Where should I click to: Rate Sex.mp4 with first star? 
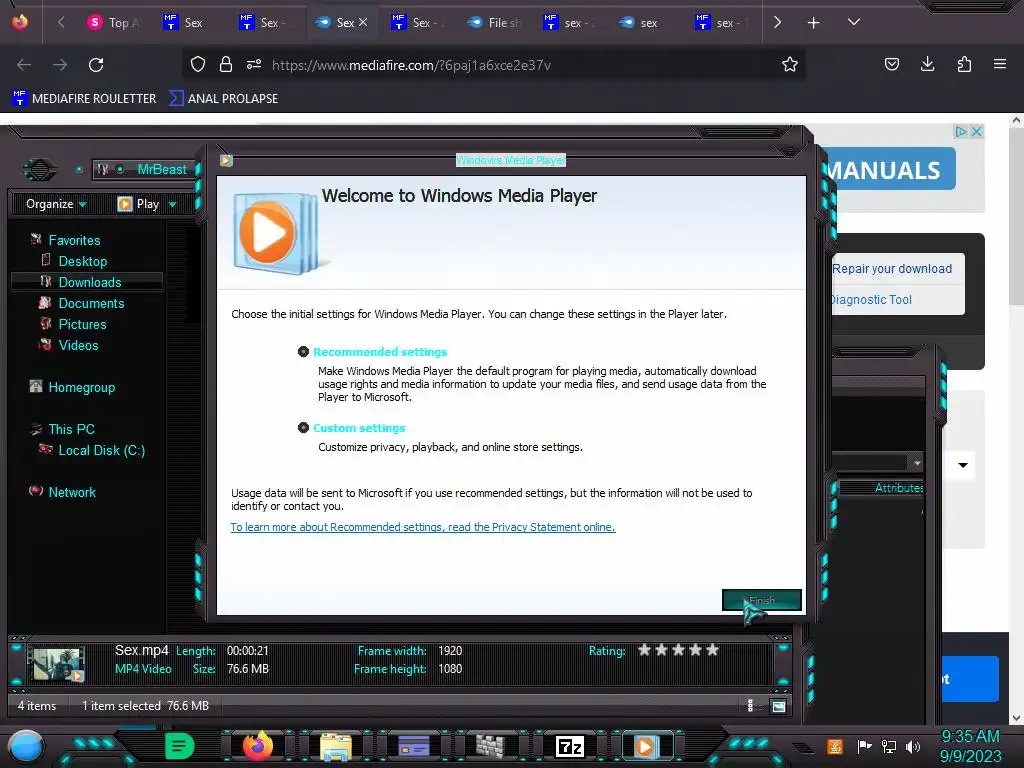point(645,650)
